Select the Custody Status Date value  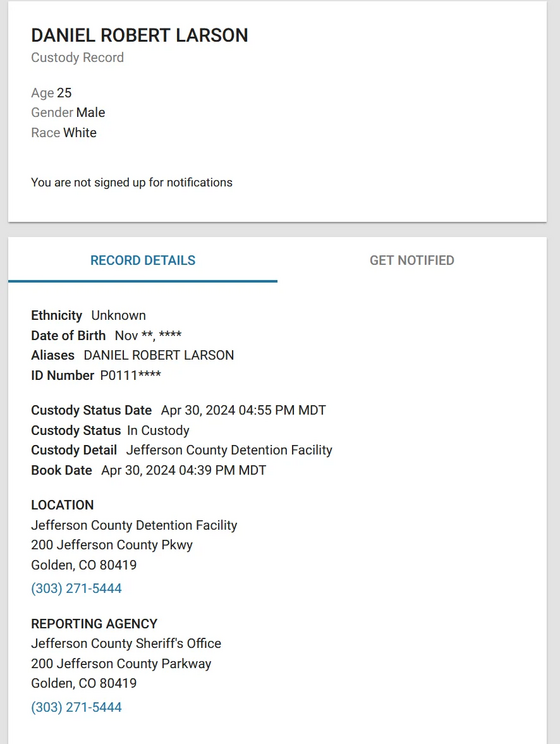coord(243,410)
